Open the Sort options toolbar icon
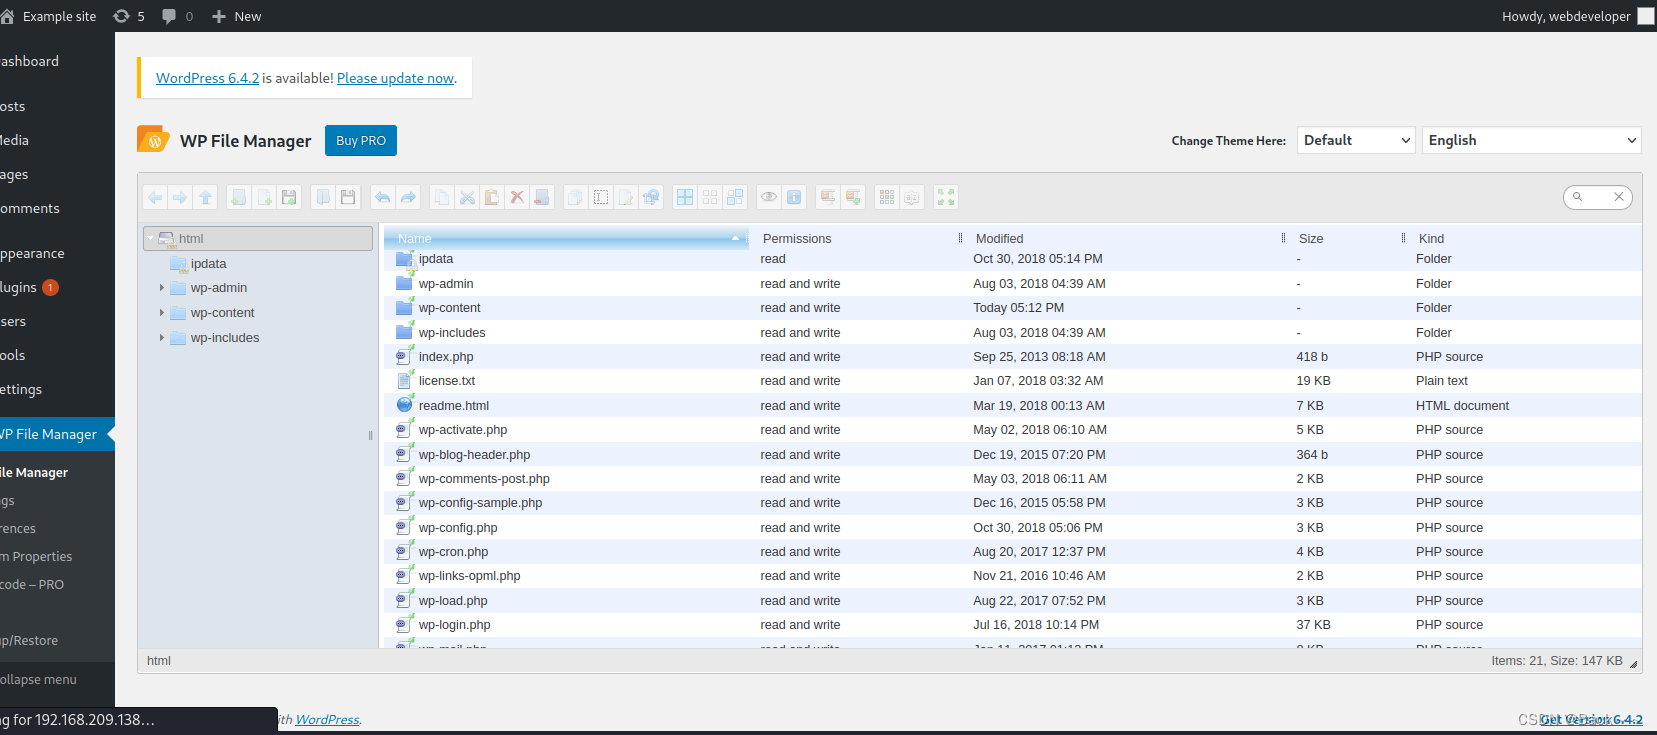This screenshot has width=1657, height=735. coord(912,197)
